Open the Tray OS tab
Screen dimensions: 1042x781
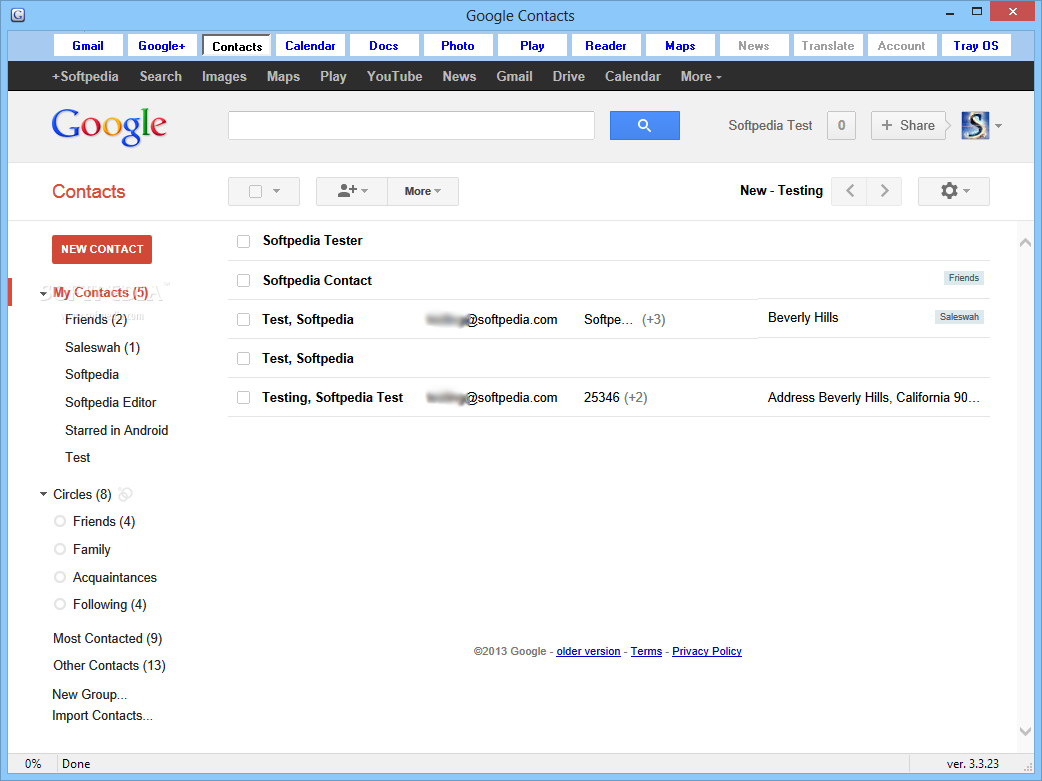976,46
